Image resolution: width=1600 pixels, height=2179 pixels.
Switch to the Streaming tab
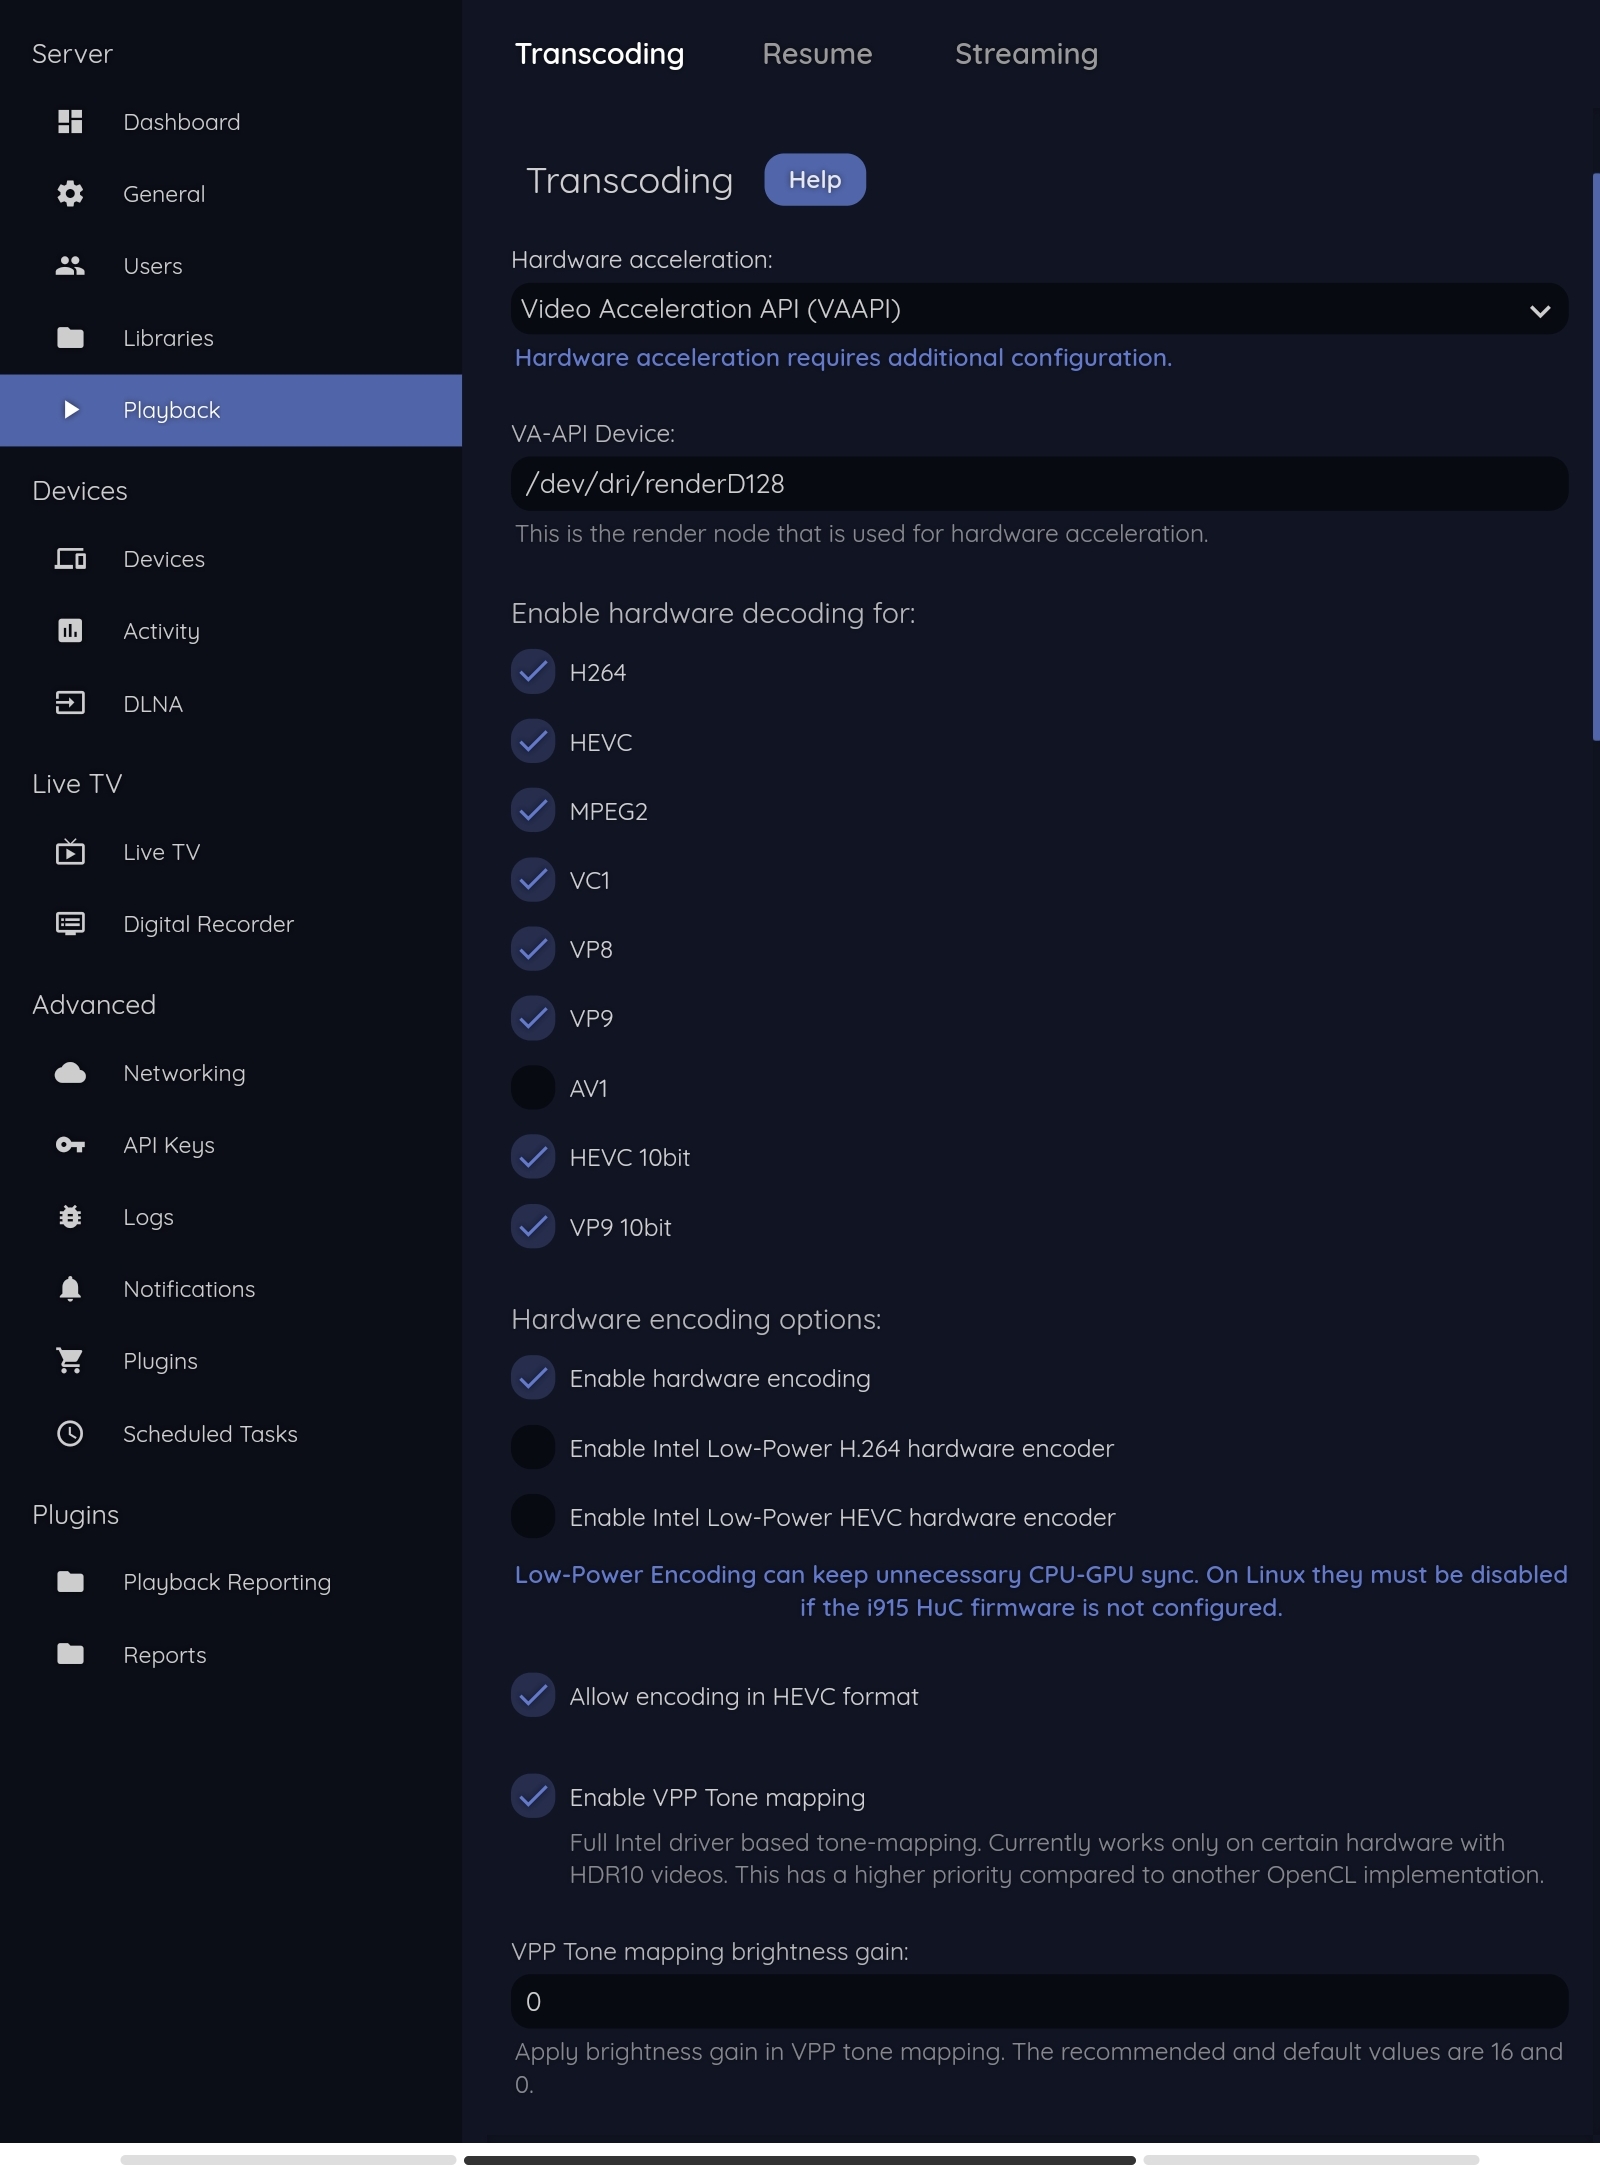1026,54
